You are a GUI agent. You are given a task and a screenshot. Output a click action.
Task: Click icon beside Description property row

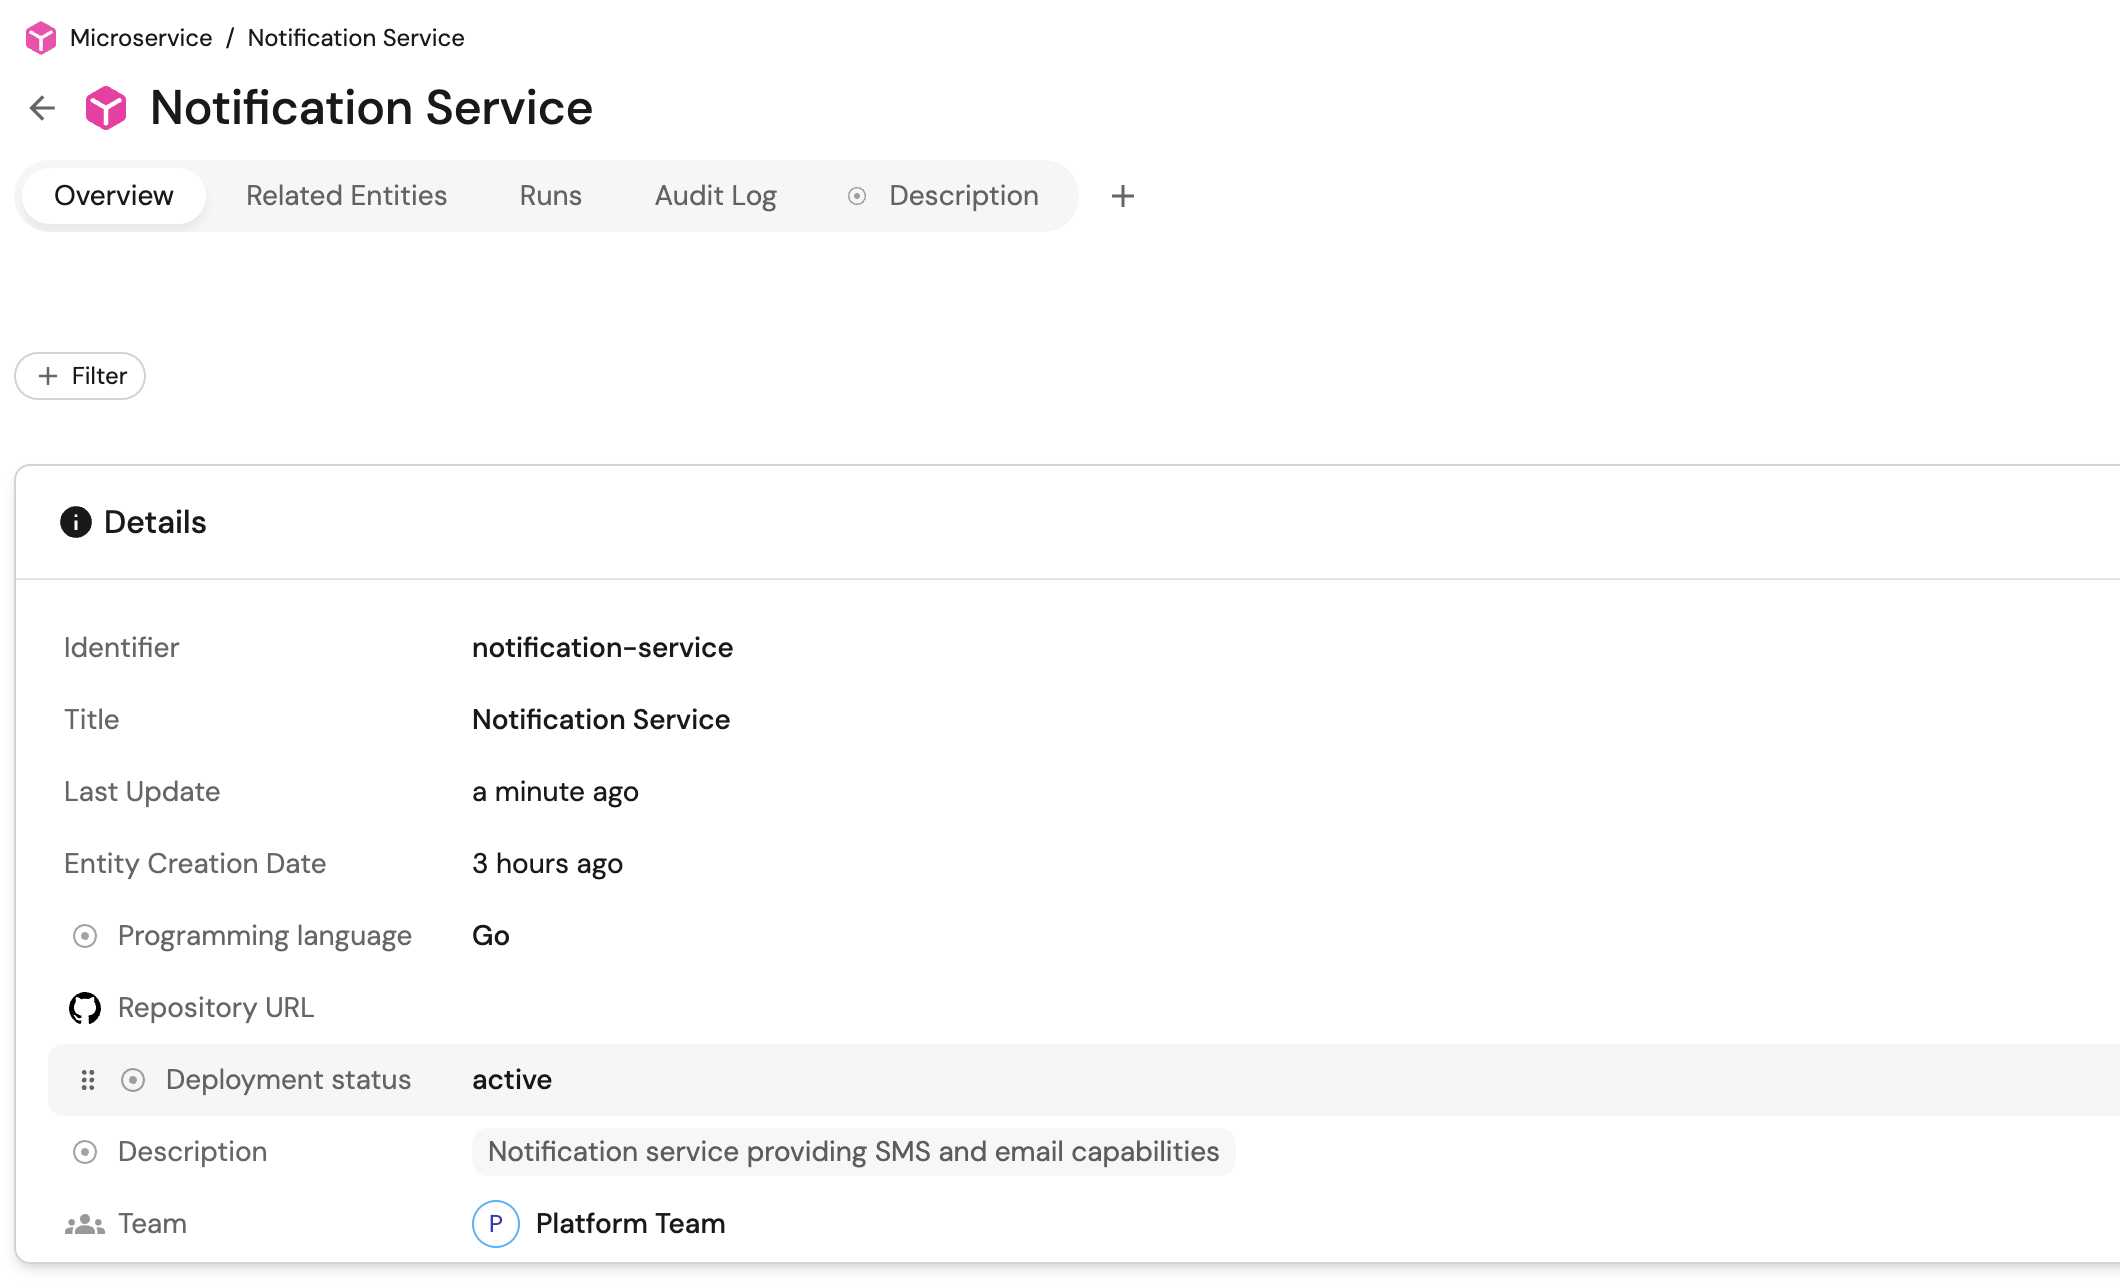(x=85, y=1152)
